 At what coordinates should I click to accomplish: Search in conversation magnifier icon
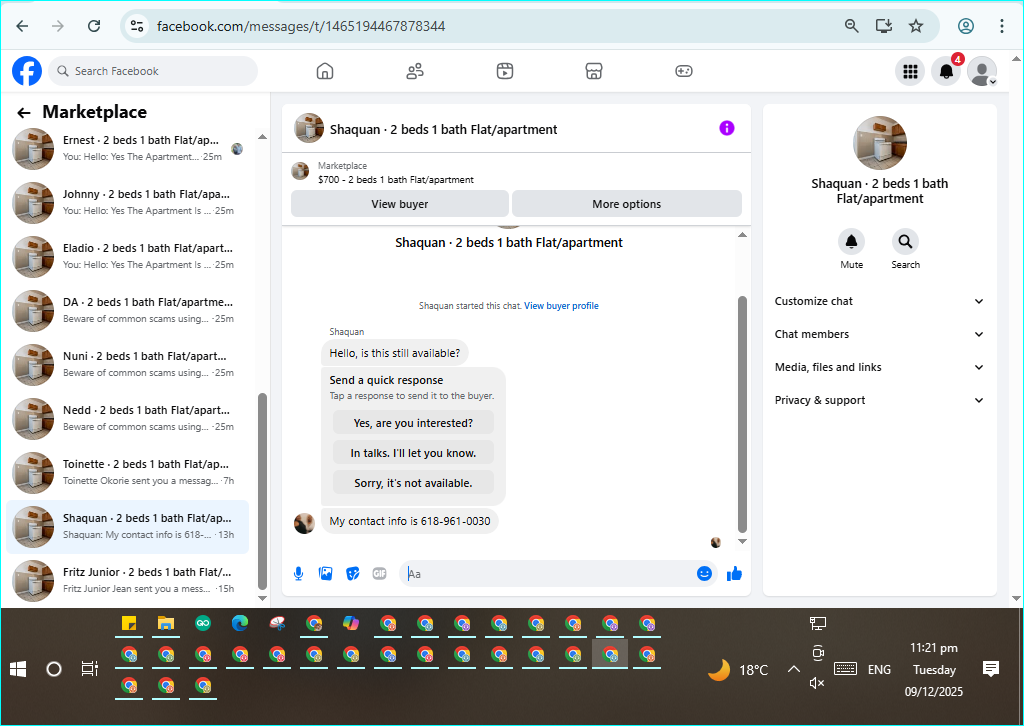(x=905, y=242)
